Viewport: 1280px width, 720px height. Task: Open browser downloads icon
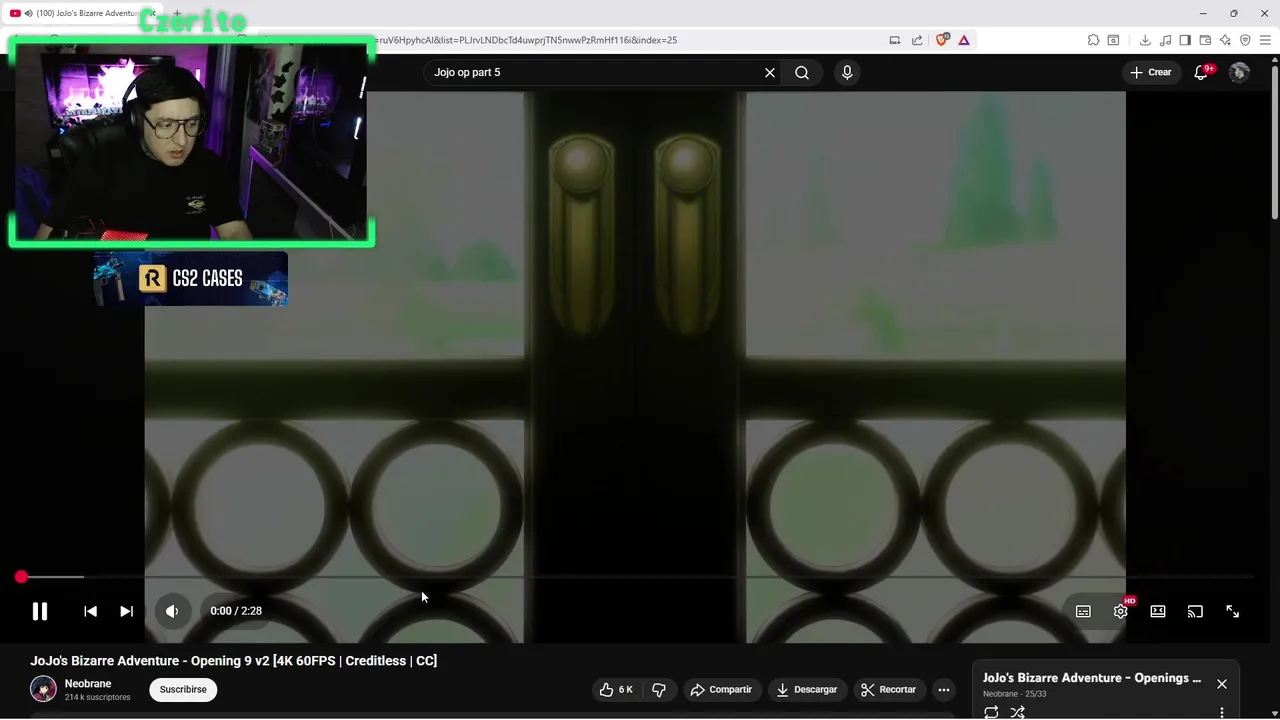(x=1145, y=40)
